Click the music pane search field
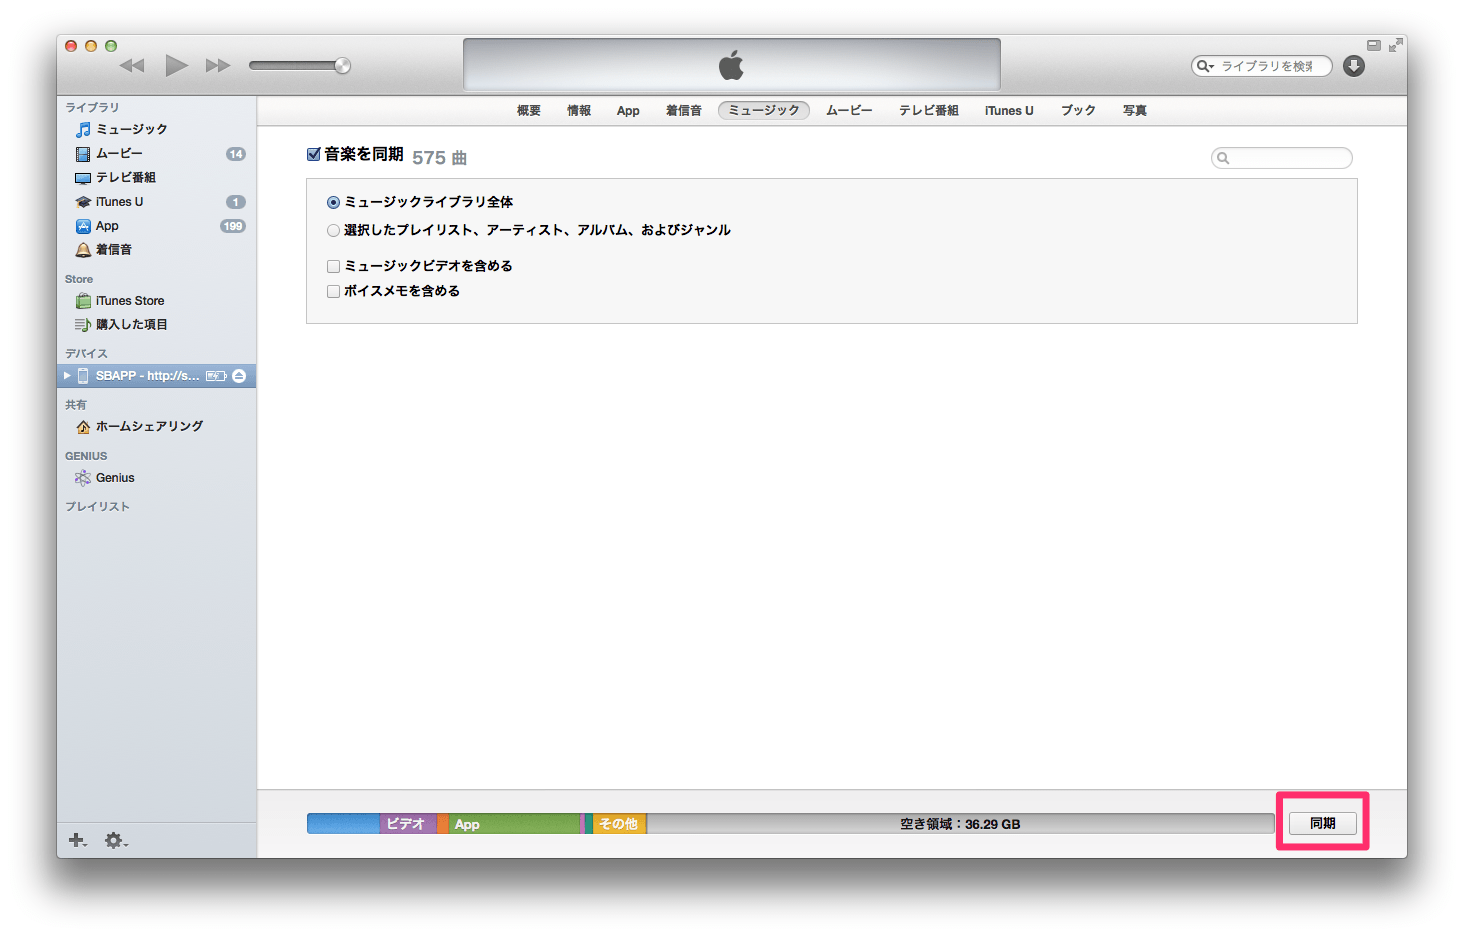This screenshot has height=937, width=1464. pyautogui.click(x=1282, y=158)
